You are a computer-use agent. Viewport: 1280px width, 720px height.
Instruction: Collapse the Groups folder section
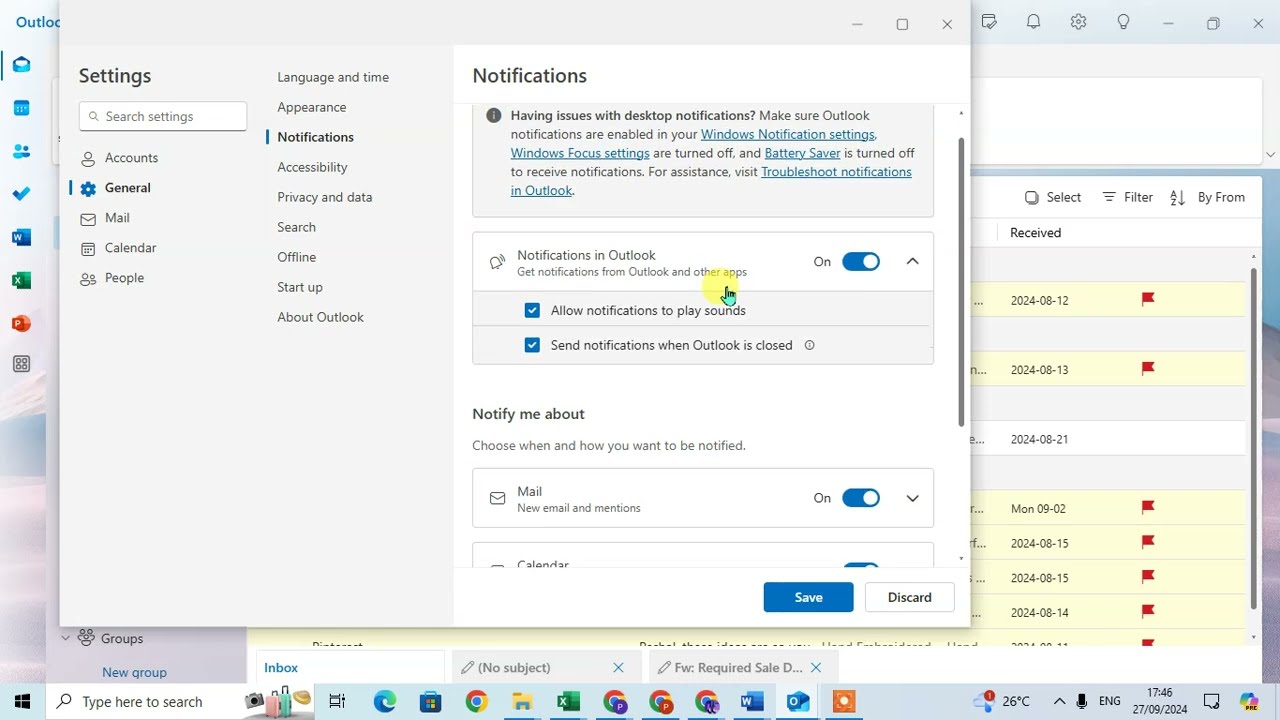pyautogui.click(x=65, y=638)
